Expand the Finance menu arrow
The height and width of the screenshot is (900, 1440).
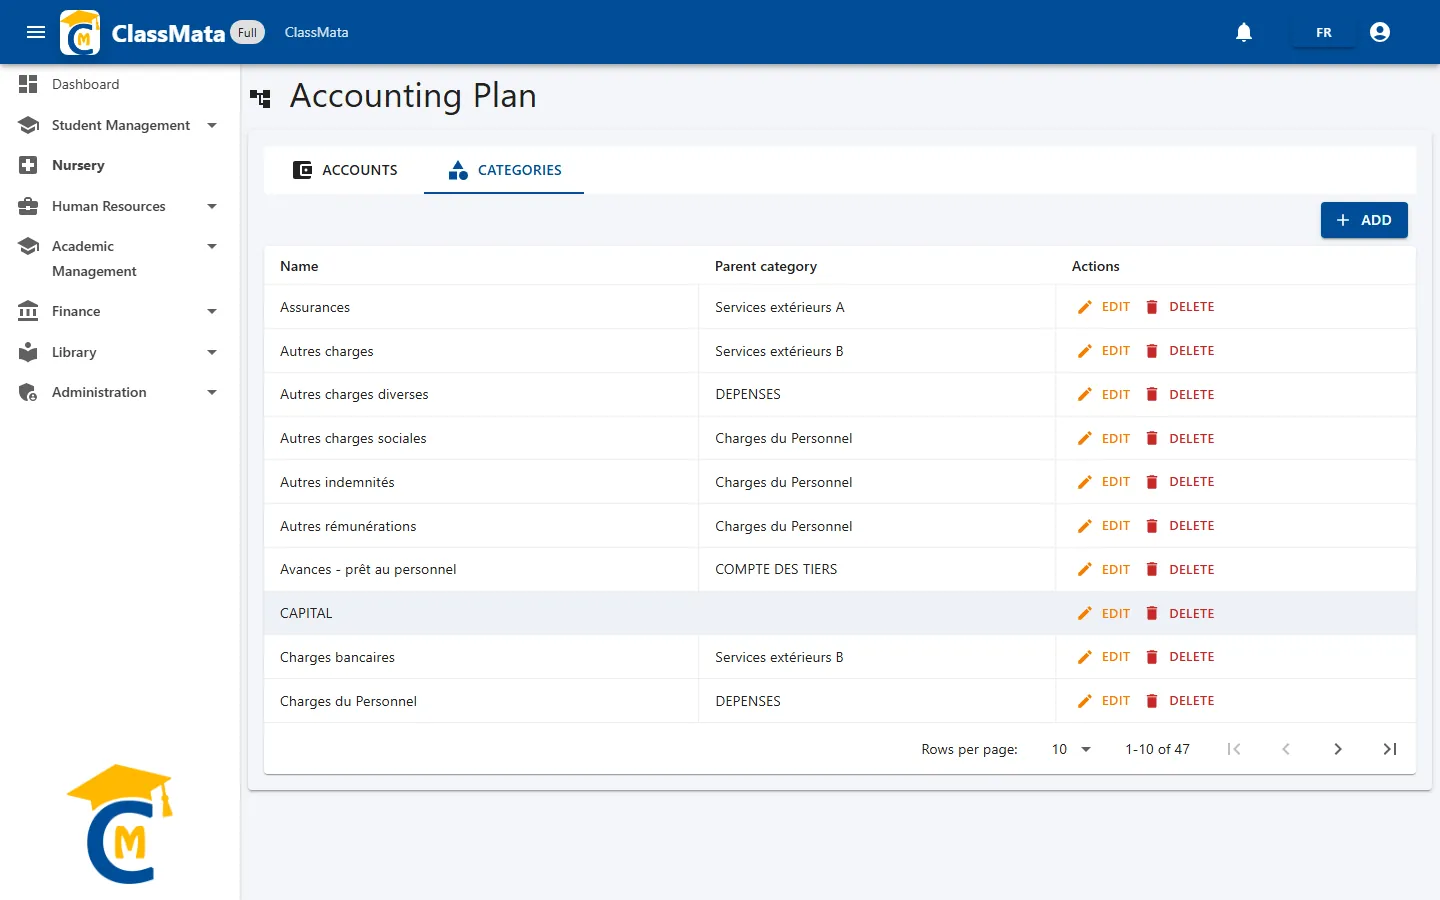tap(212, 311)
